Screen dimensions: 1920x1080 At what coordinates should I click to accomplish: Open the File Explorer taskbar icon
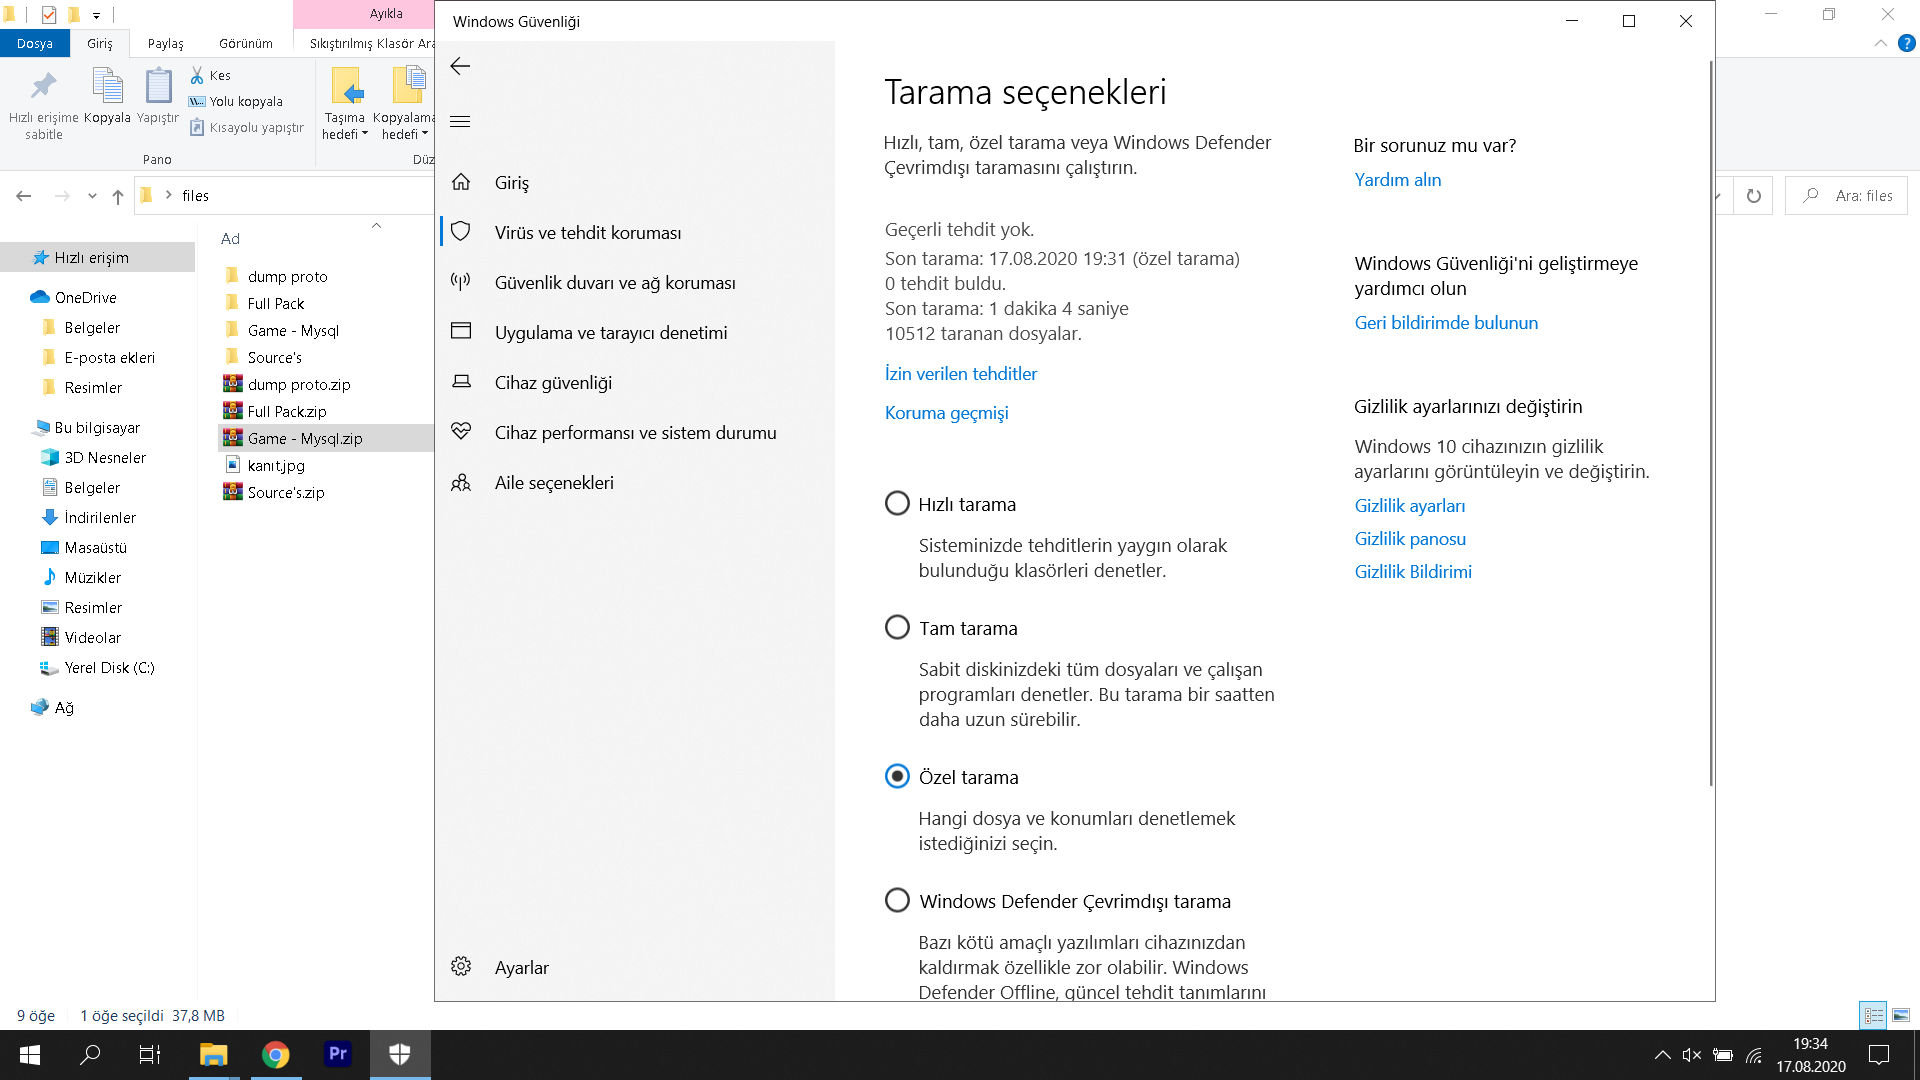(213, 1054)
